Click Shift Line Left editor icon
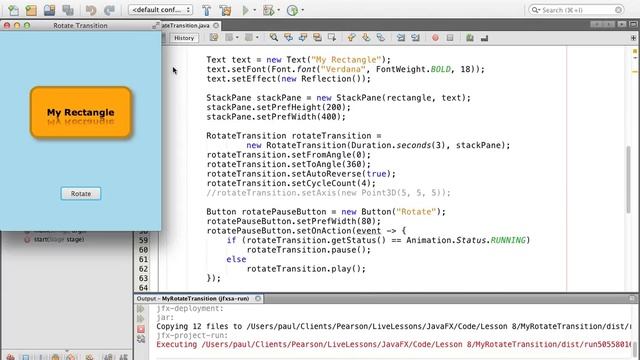The image size is (640, 360). click(401, 38)
